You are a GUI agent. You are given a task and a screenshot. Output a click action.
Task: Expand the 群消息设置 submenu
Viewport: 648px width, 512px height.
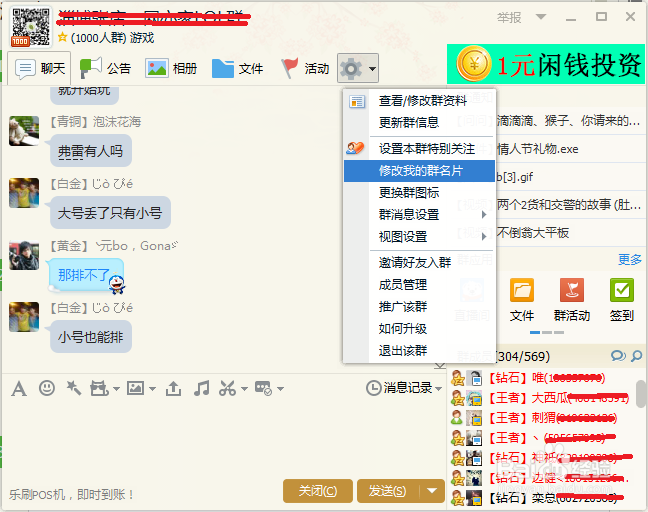click(484, 214)
